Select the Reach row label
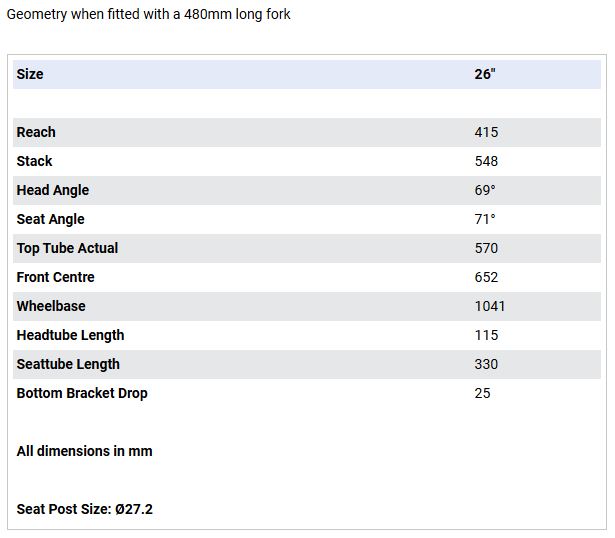615x538 pixels. (36, 132)
